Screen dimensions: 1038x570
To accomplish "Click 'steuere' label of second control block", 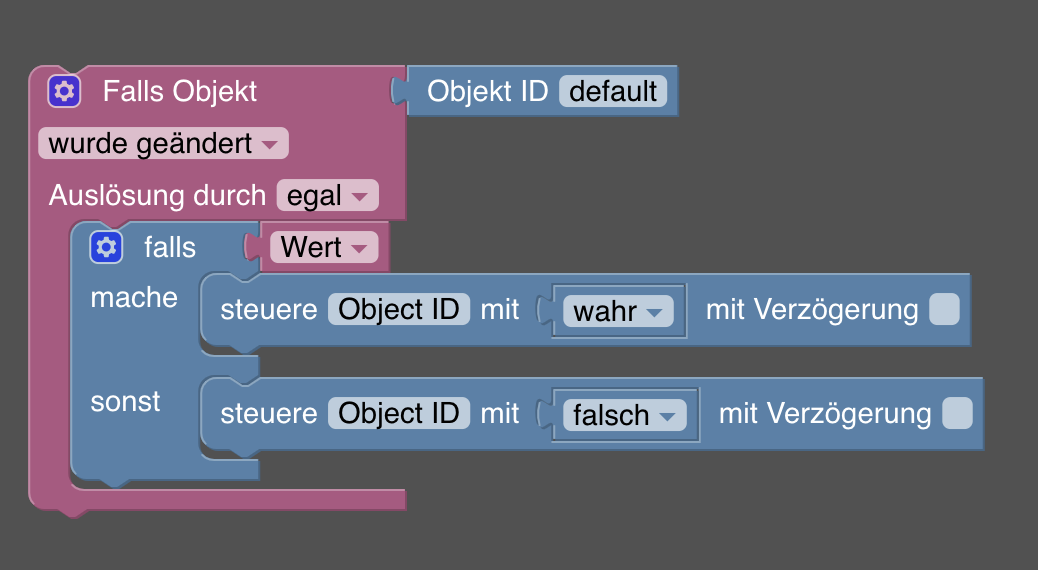I will pos(269,414).
